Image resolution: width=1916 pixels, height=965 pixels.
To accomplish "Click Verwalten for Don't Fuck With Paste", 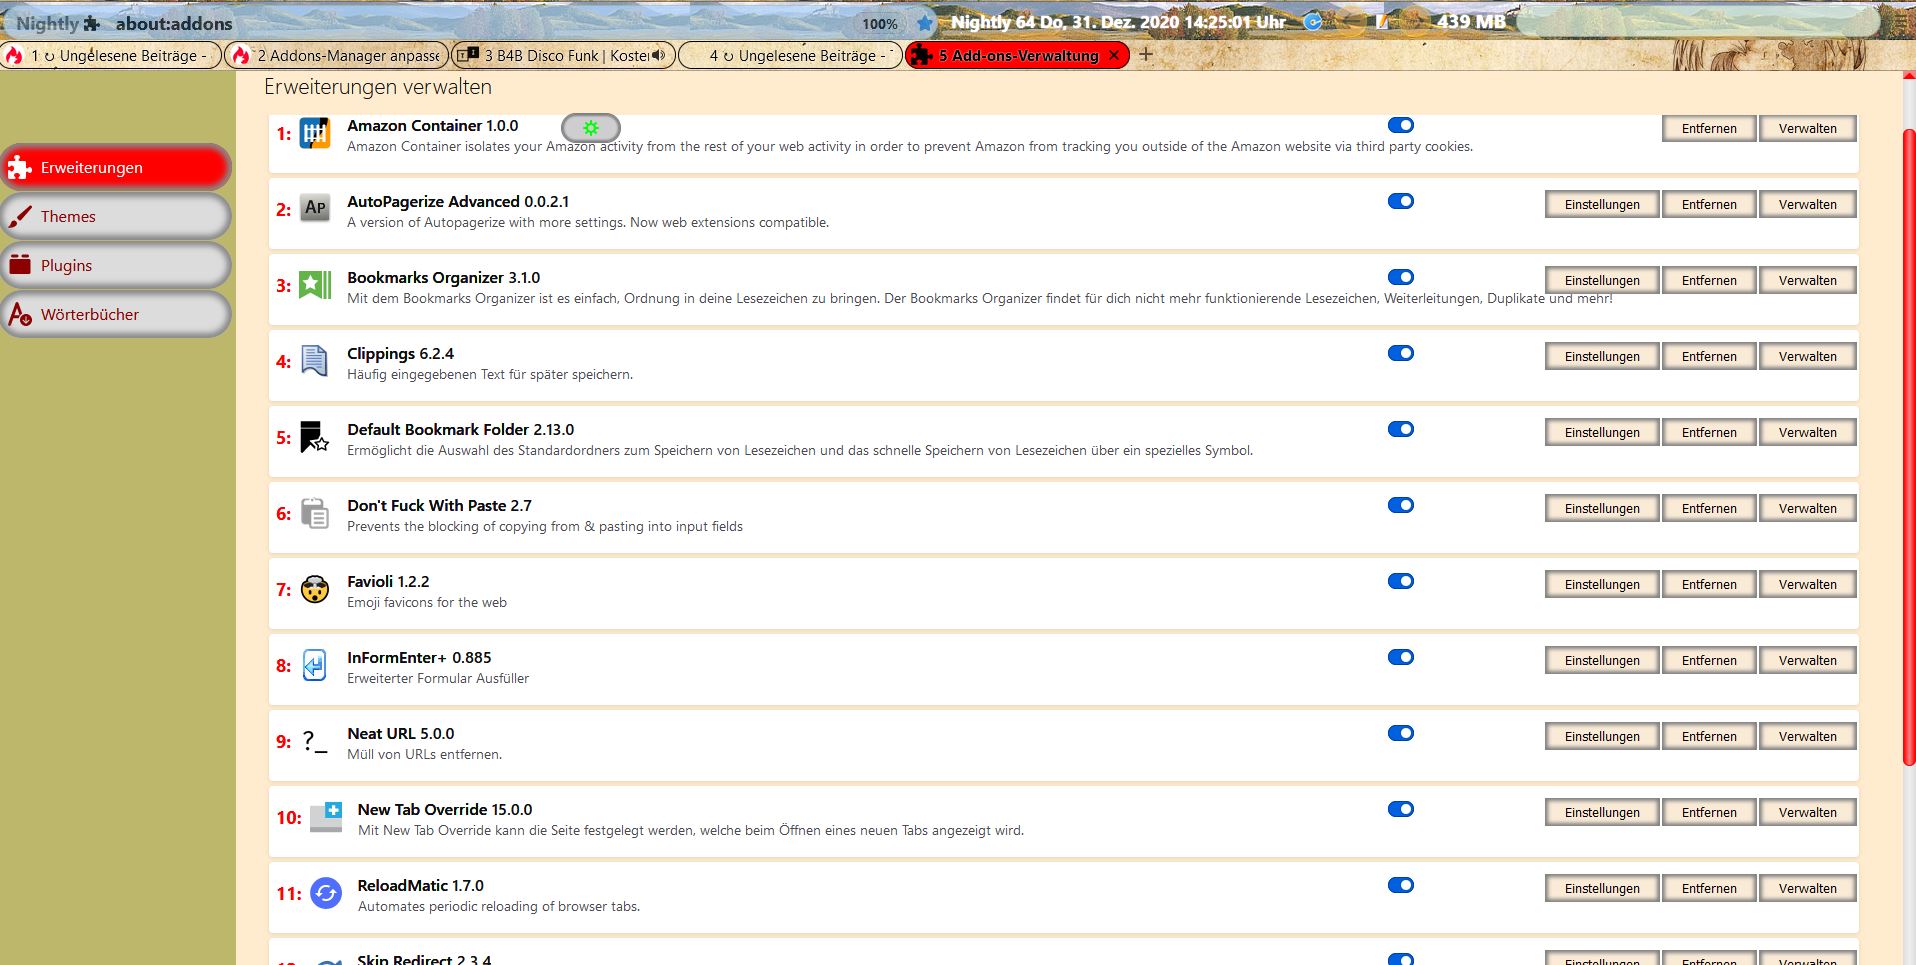I will [1807, 508].
